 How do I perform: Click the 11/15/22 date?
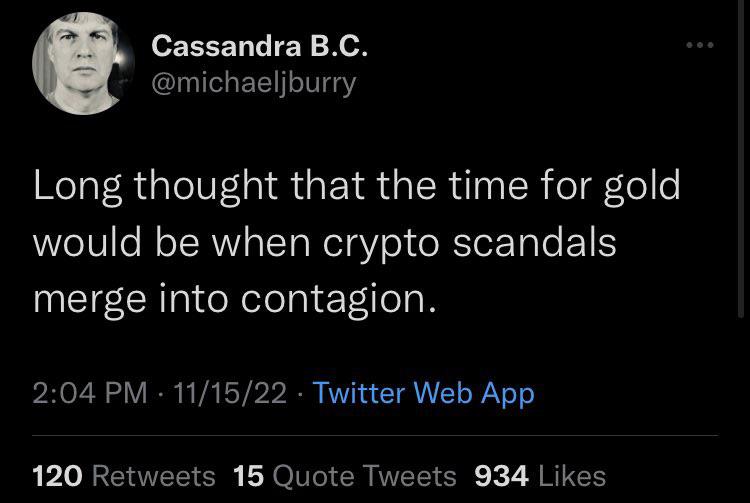tap(229, 393)
